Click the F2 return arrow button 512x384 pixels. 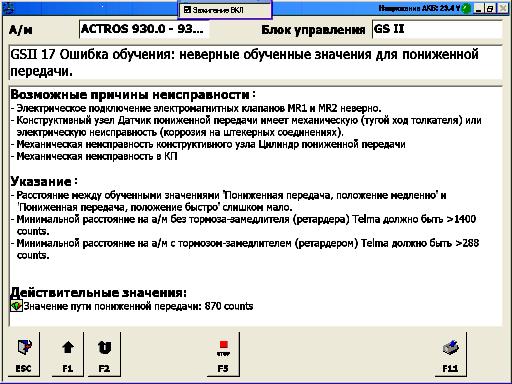tap(104, 355)
